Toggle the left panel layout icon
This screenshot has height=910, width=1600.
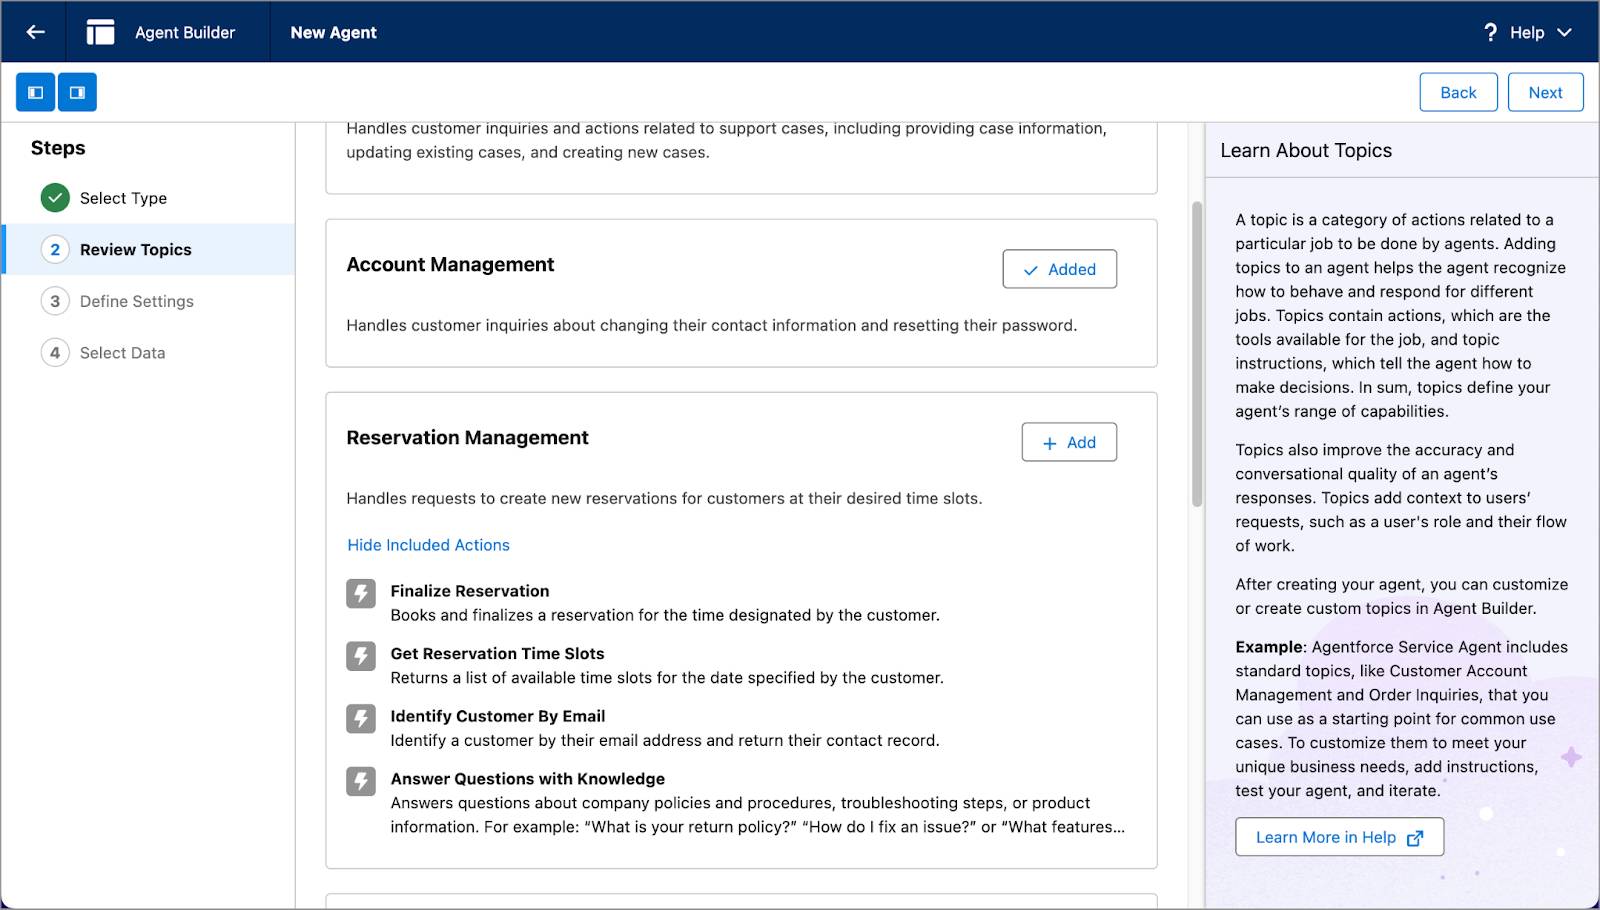click(35, 91)
